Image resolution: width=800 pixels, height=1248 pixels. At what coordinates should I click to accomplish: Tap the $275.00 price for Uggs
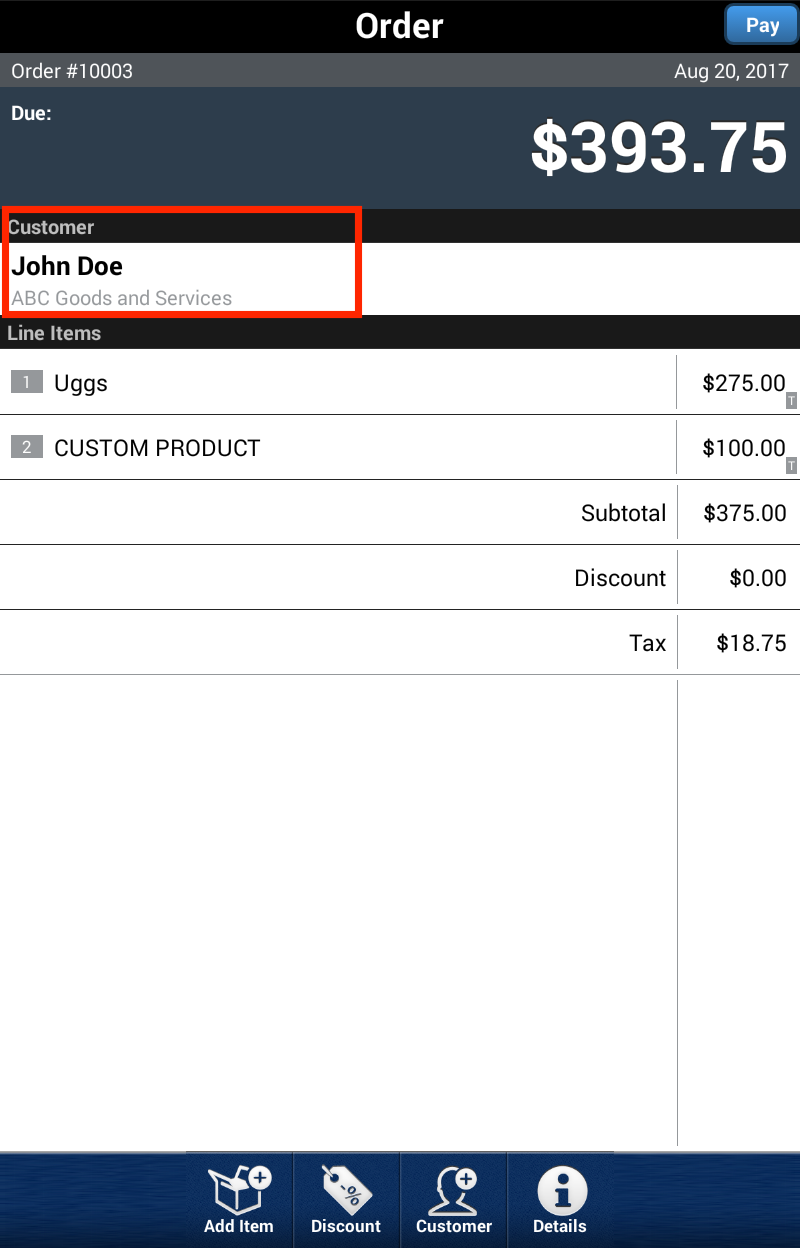pyautogui.click(x=743, y=383)
